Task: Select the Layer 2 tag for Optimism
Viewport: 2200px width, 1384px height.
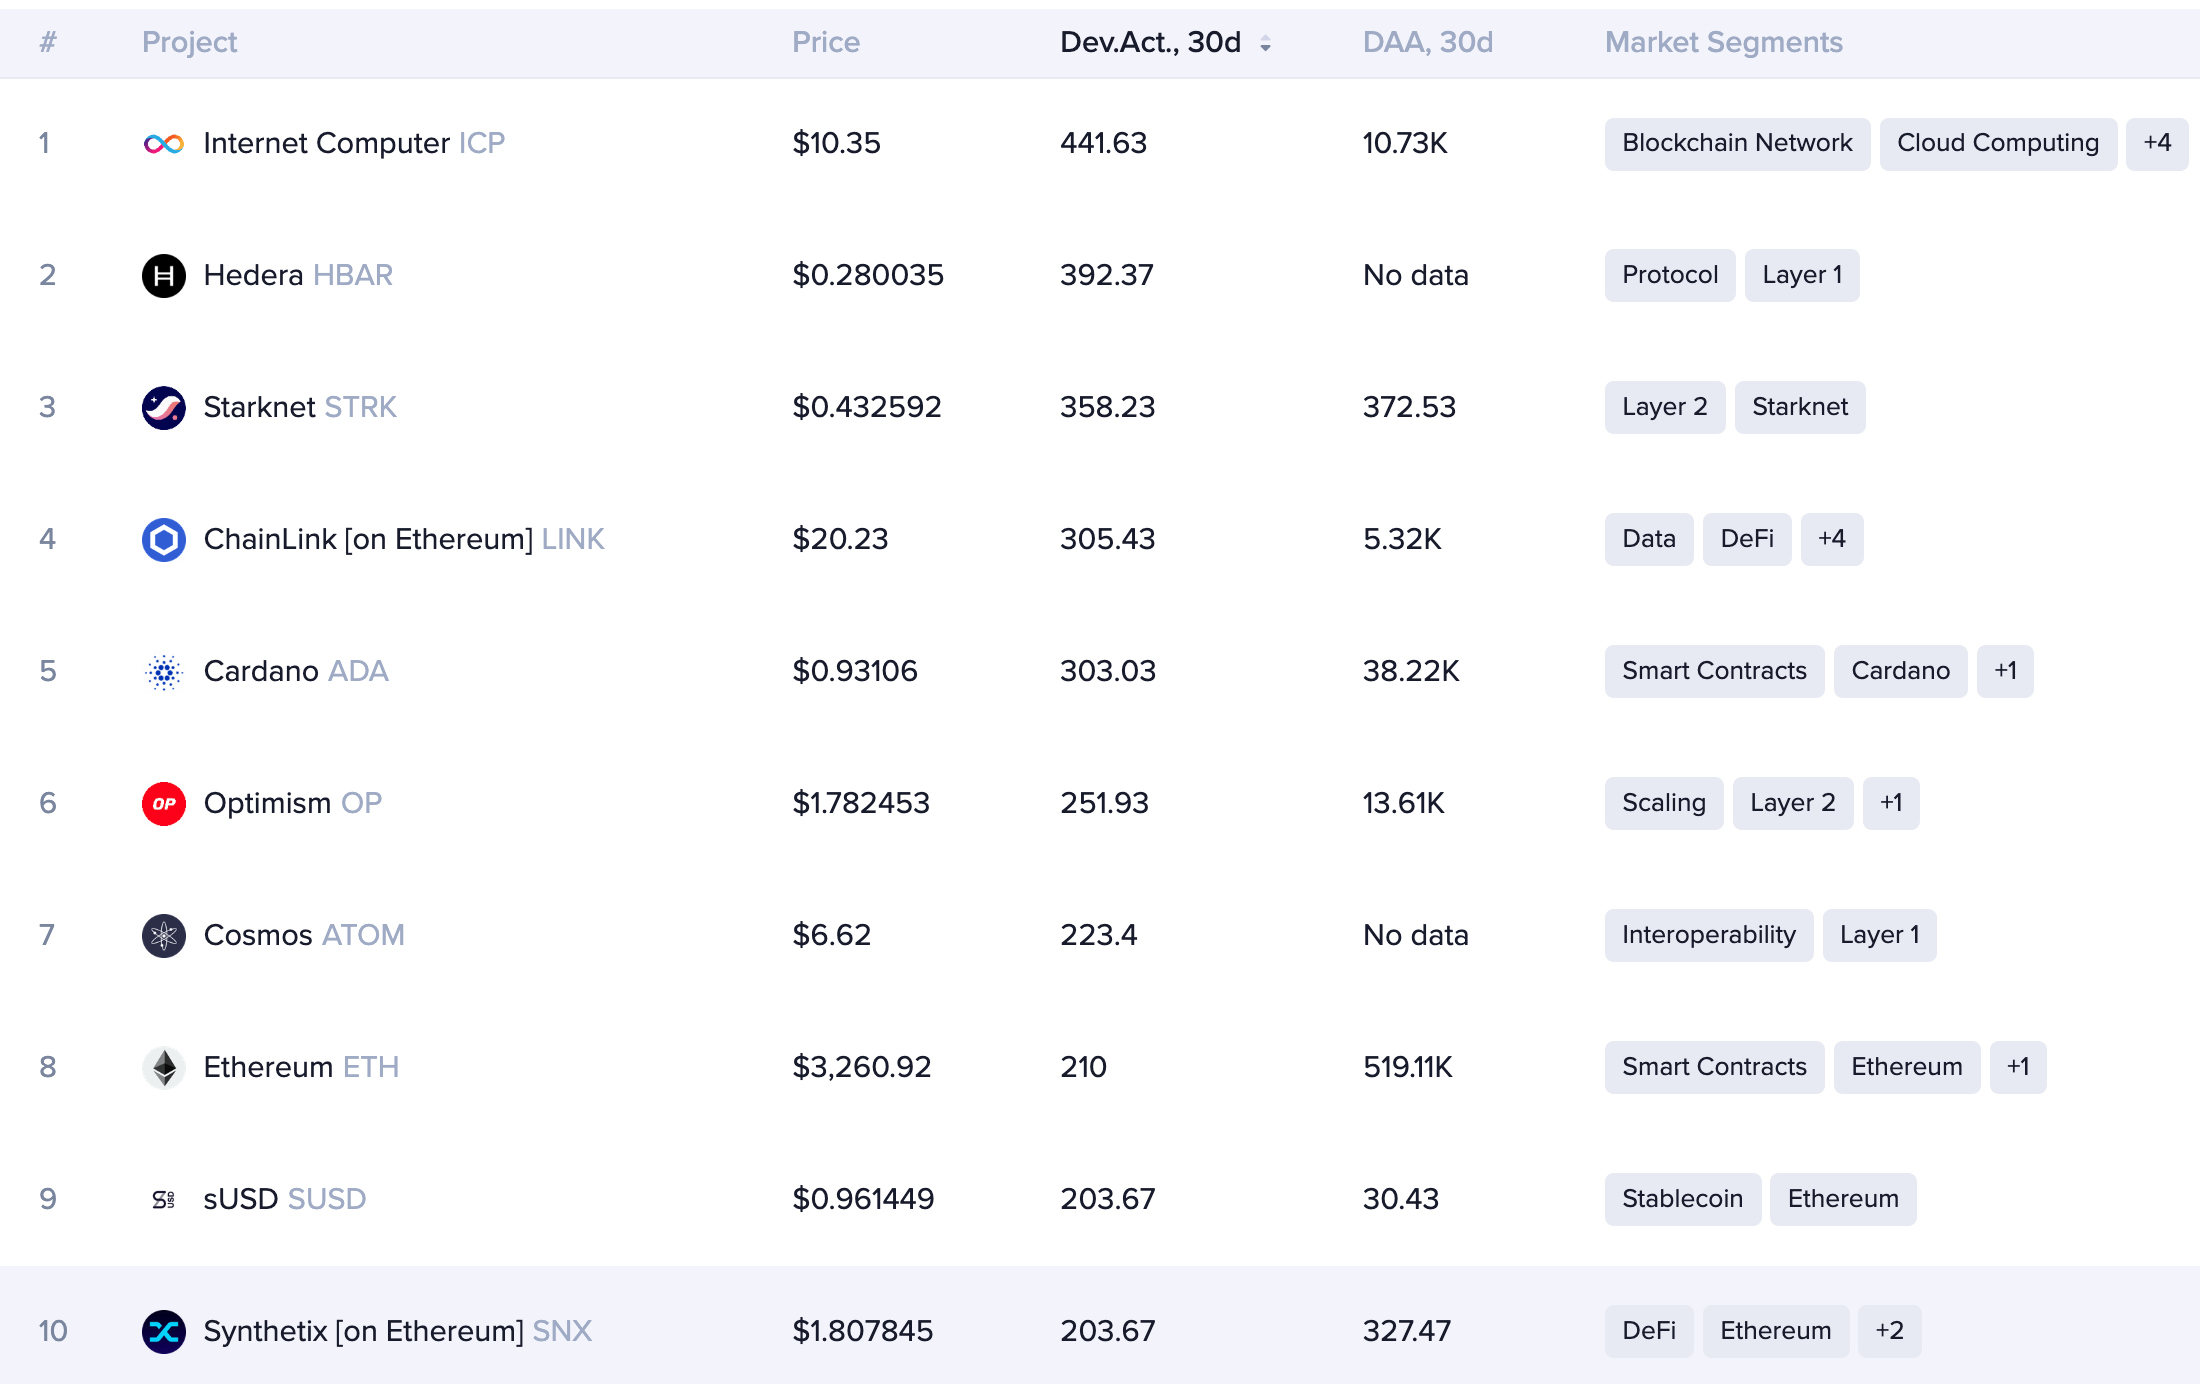Action: (x=1793, y=804)
